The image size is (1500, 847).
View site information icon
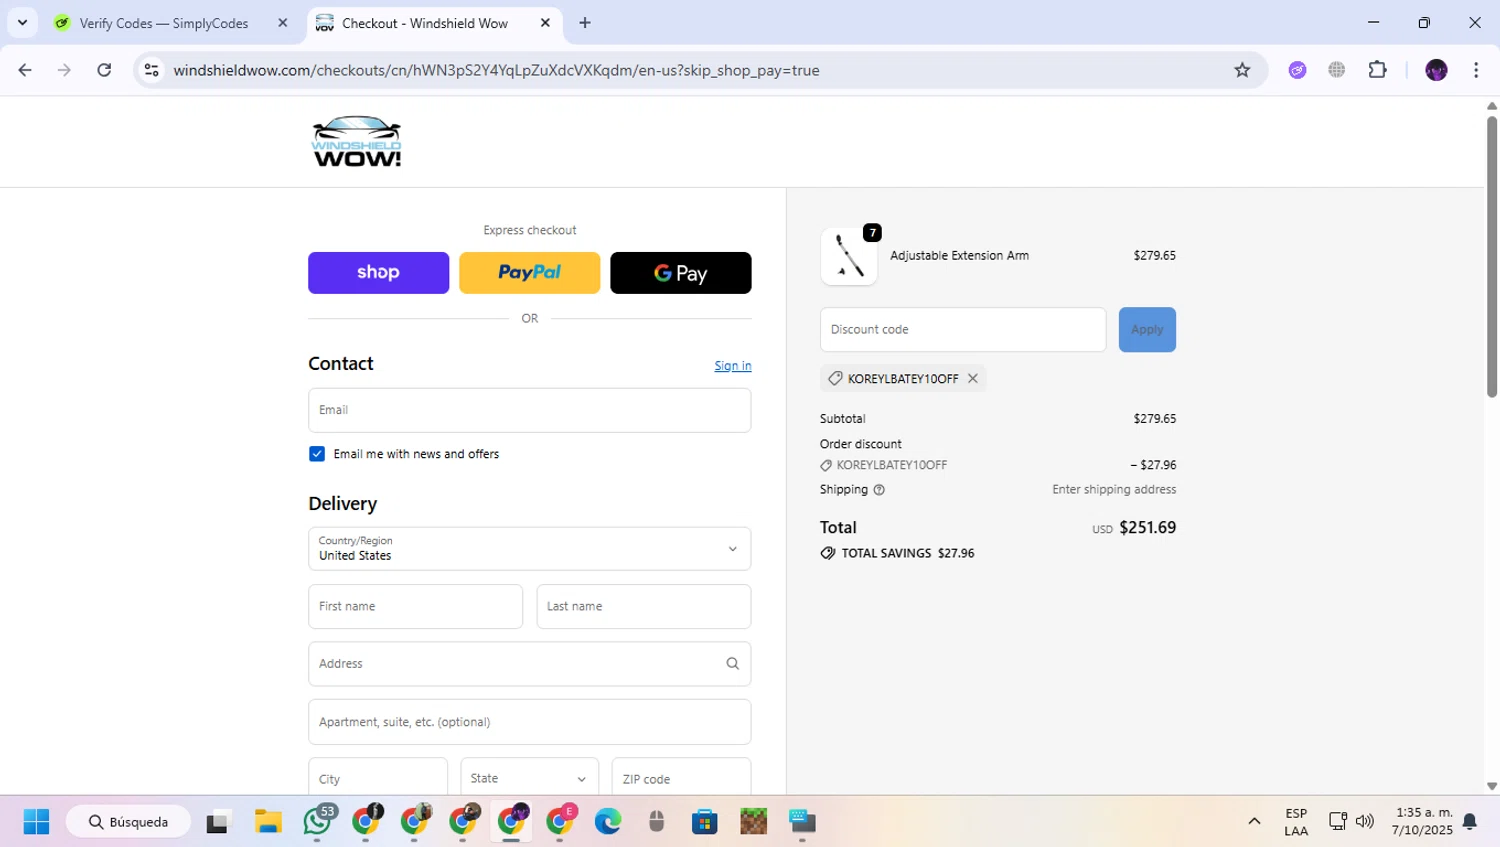(151, 70)
